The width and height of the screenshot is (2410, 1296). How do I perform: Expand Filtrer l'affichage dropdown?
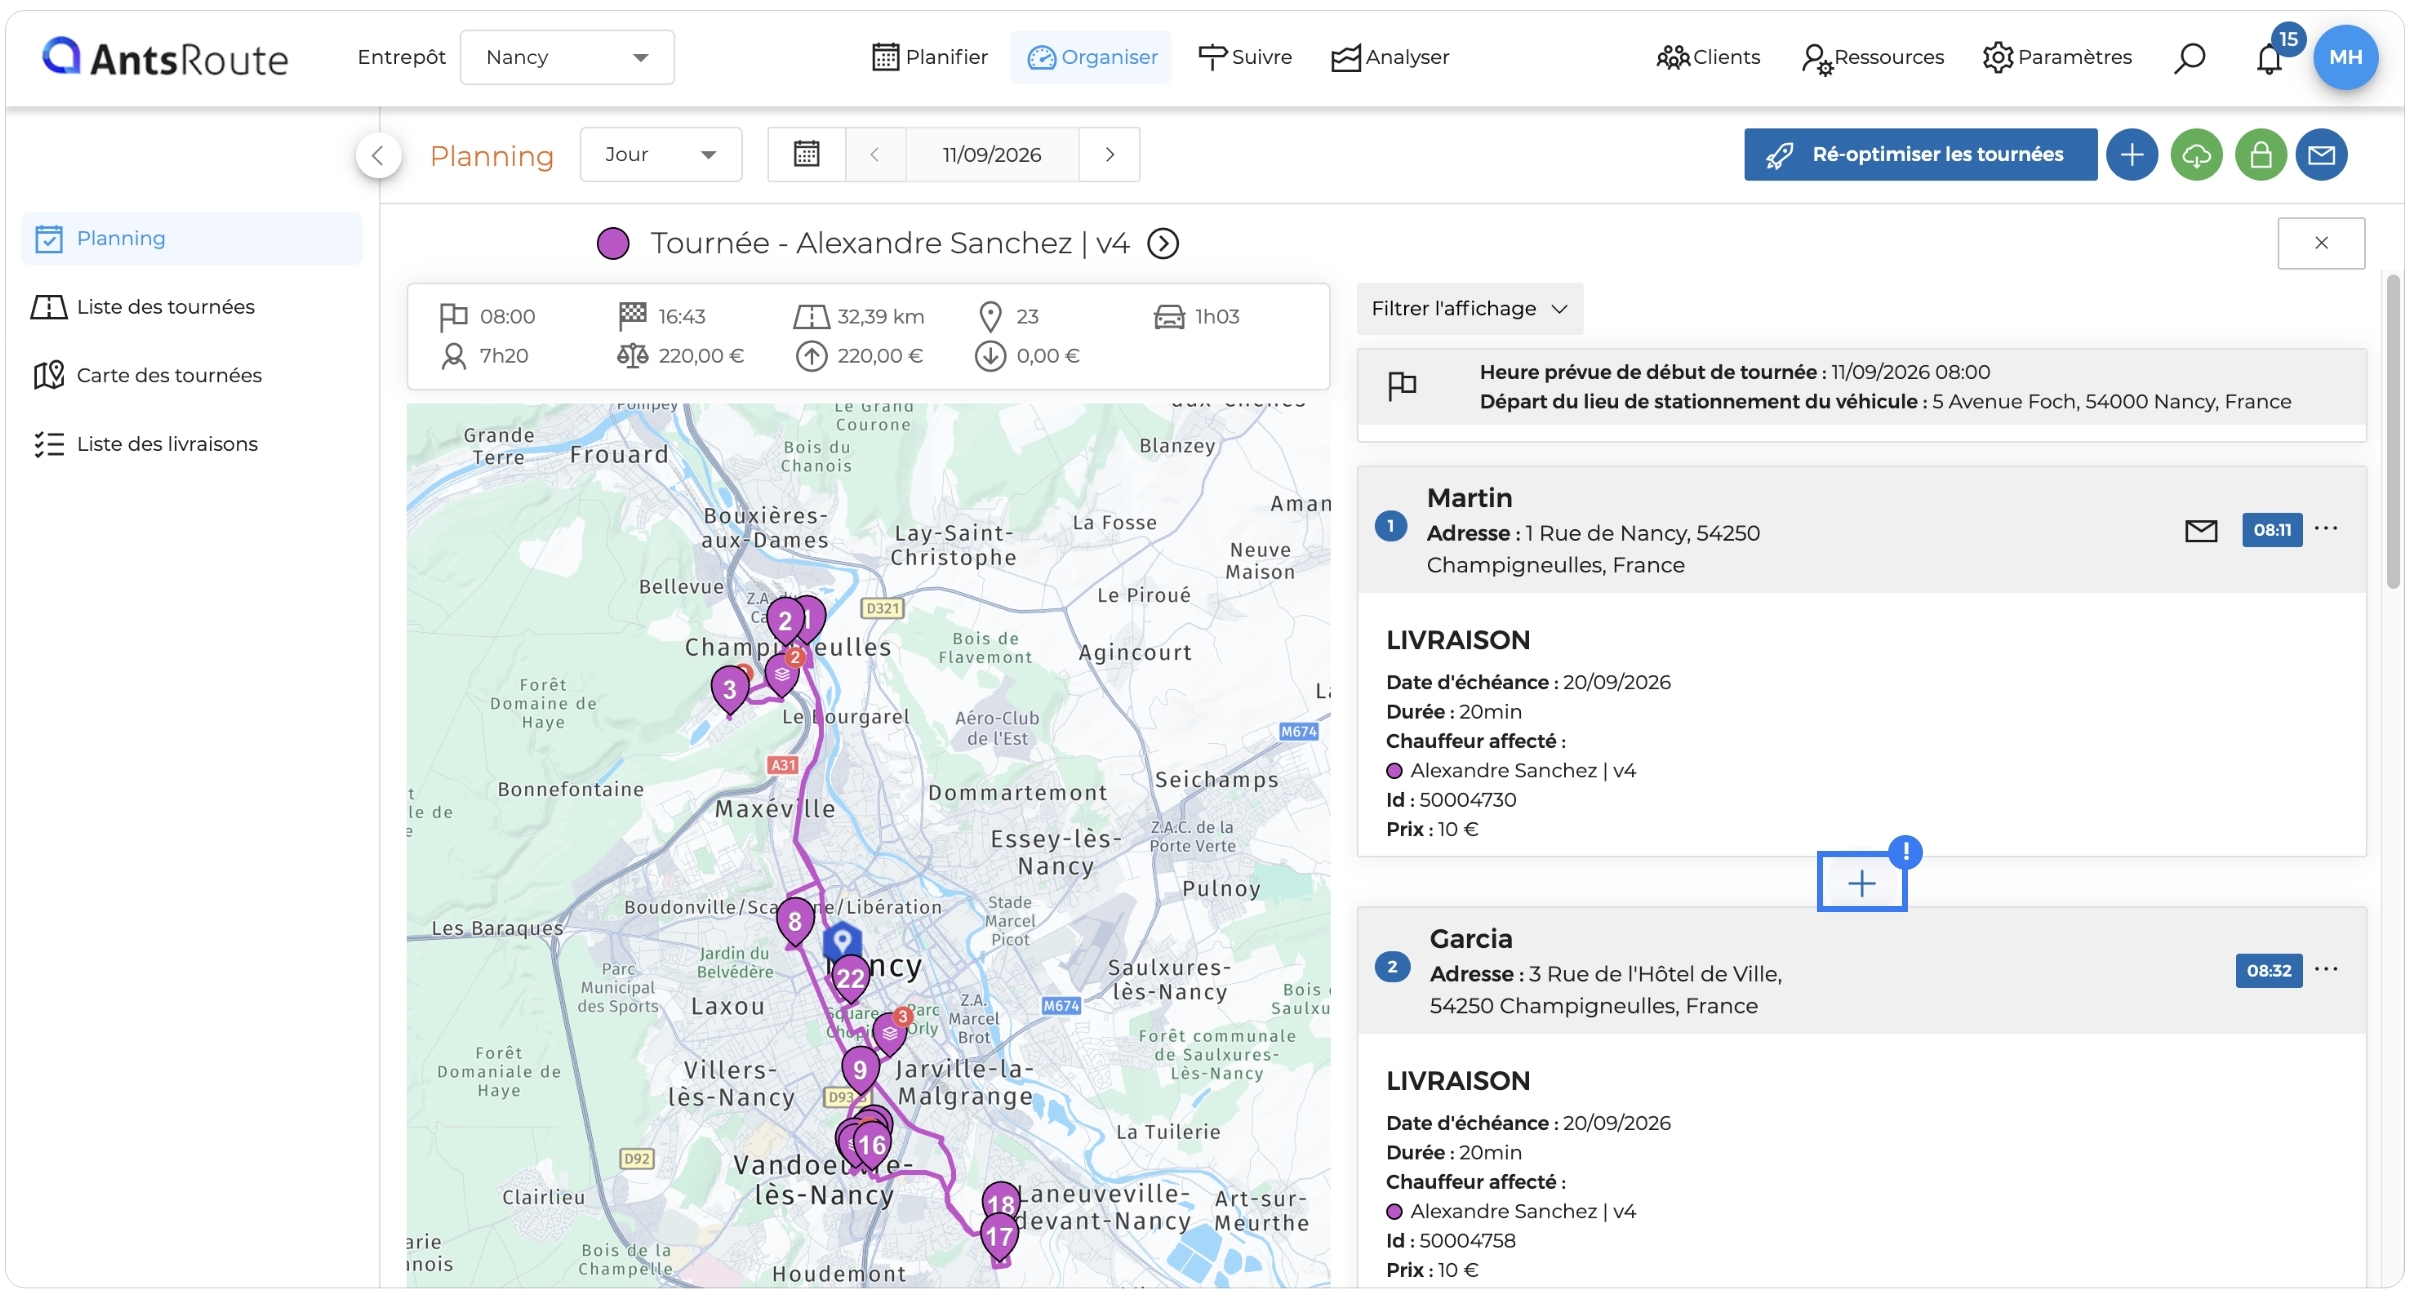coord(1469,308)
